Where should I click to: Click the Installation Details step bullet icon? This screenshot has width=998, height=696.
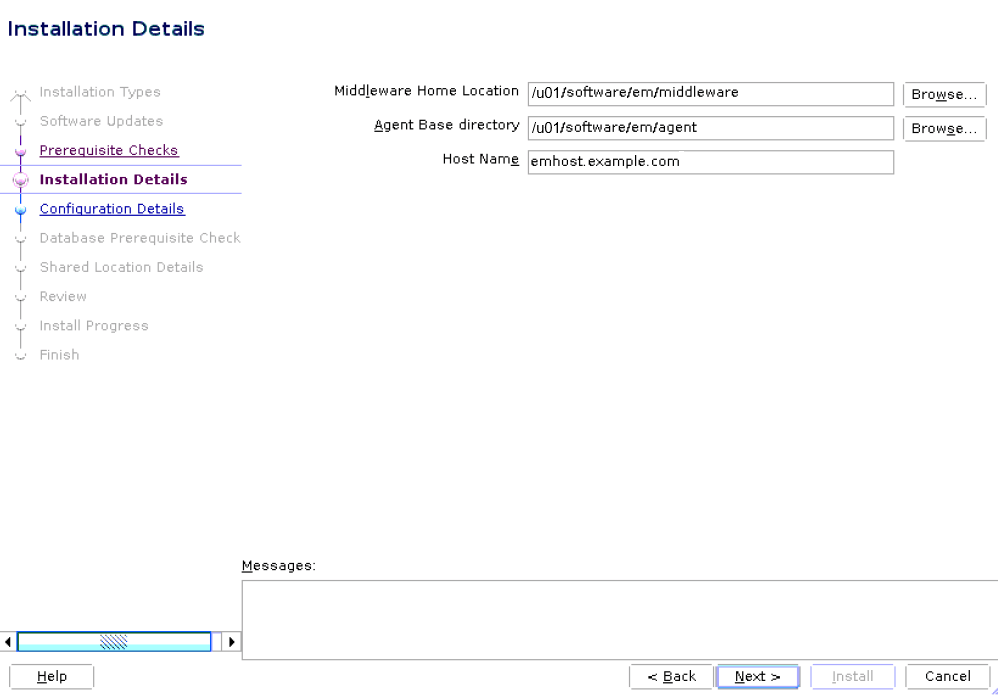(20, 180)
